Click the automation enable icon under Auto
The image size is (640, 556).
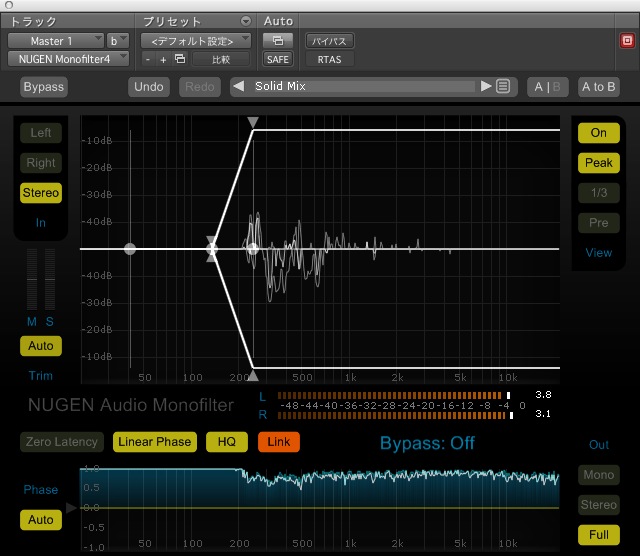point(278,40)
